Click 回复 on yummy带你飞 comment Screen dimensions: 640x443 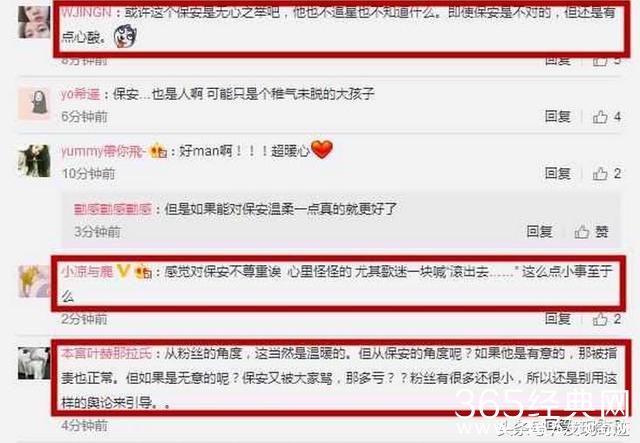[x=558, y=174]
